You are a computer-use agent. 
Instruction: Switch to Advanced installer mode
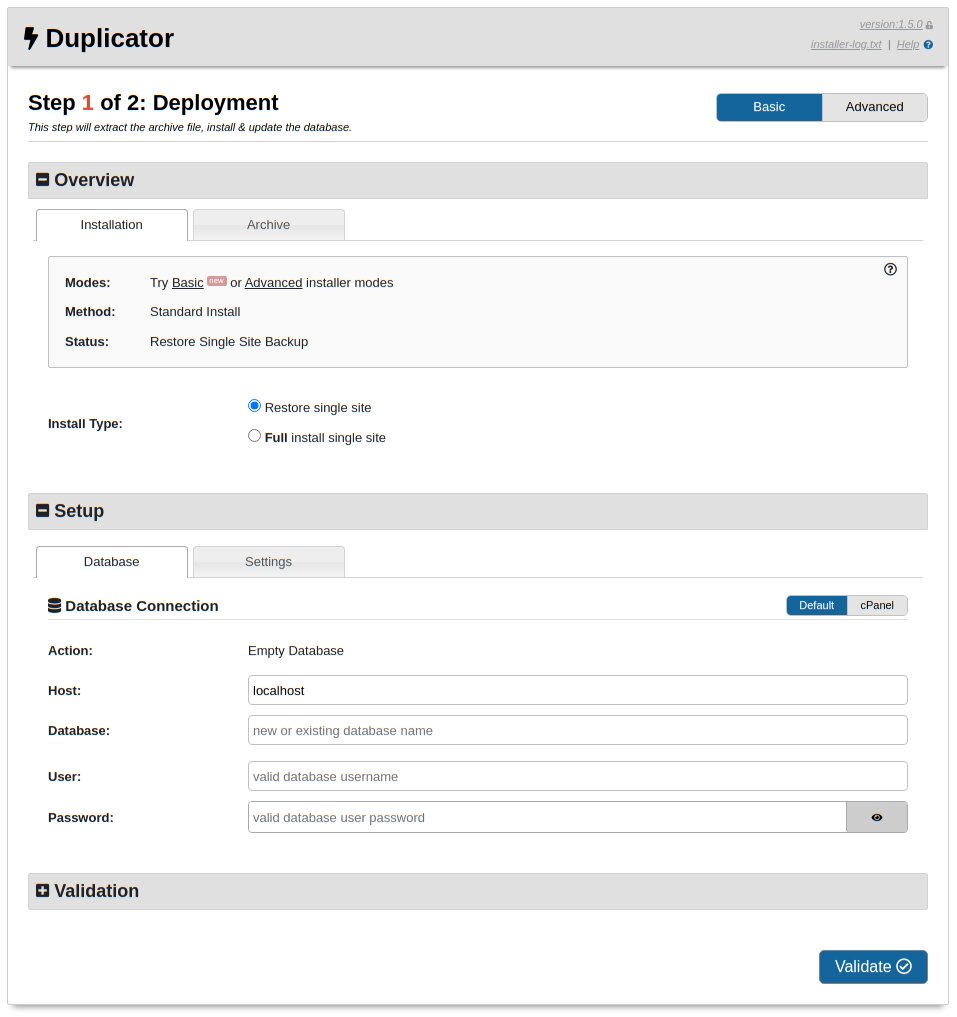coord(874,107)
